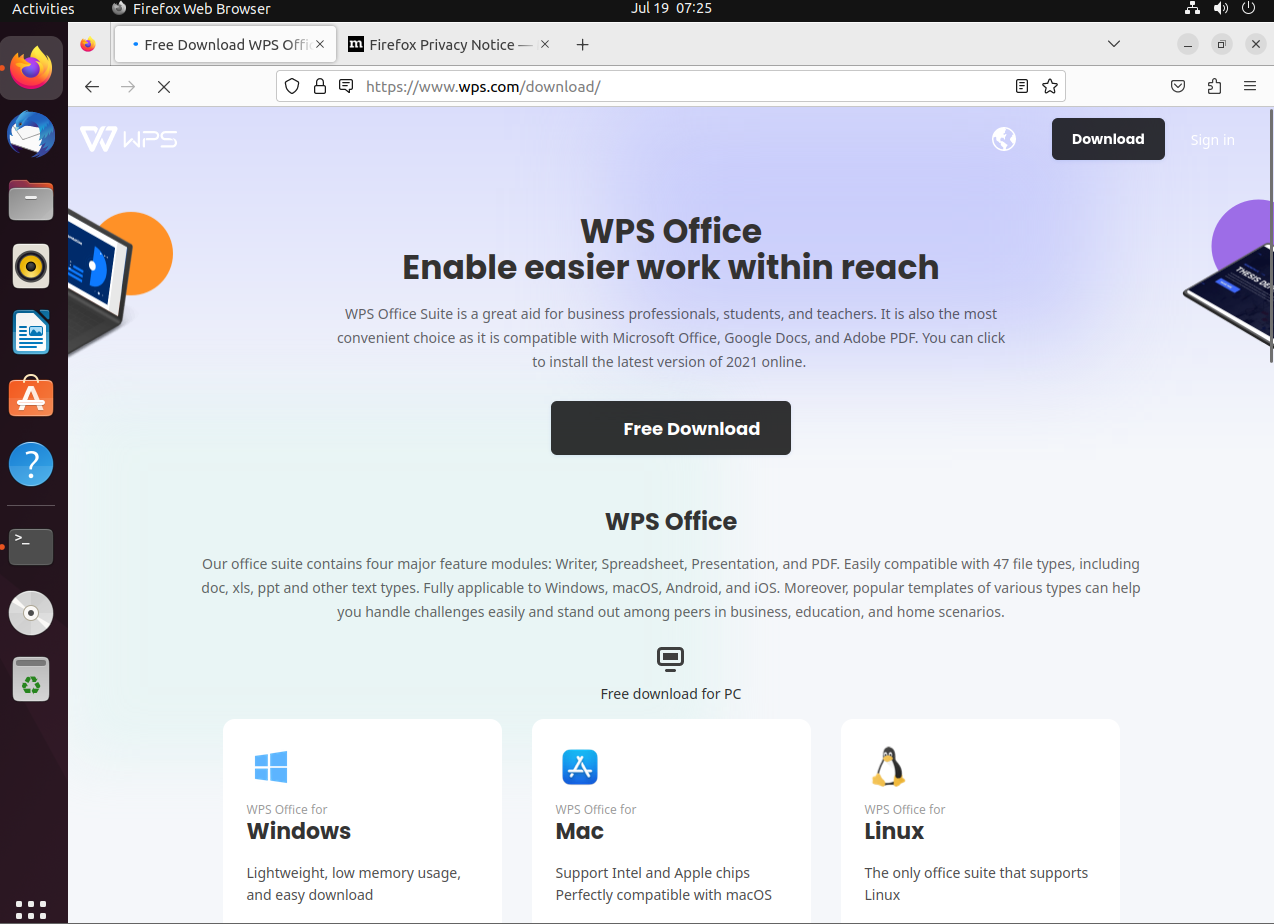Toggle reader view in address bar

[x=1021, y=86]
